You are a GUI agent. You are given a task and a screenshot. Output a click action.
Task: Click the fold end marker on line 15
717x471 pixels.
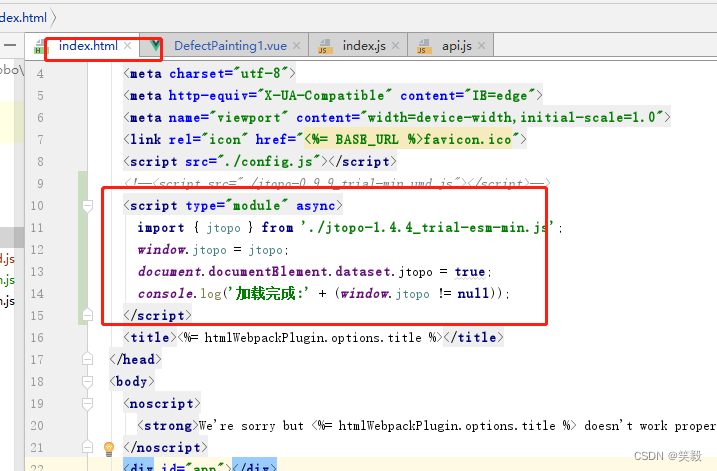(88, 315)
